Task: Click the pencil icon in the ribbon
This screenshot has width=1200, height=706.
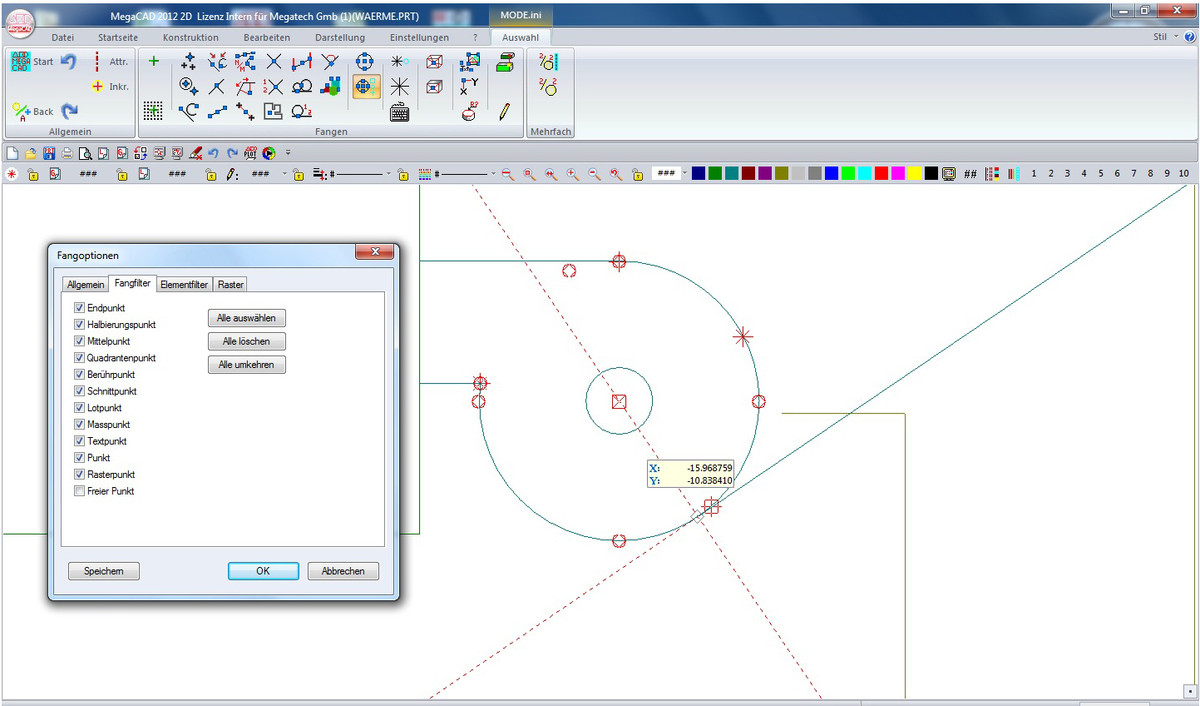Action: pos(504,111)
